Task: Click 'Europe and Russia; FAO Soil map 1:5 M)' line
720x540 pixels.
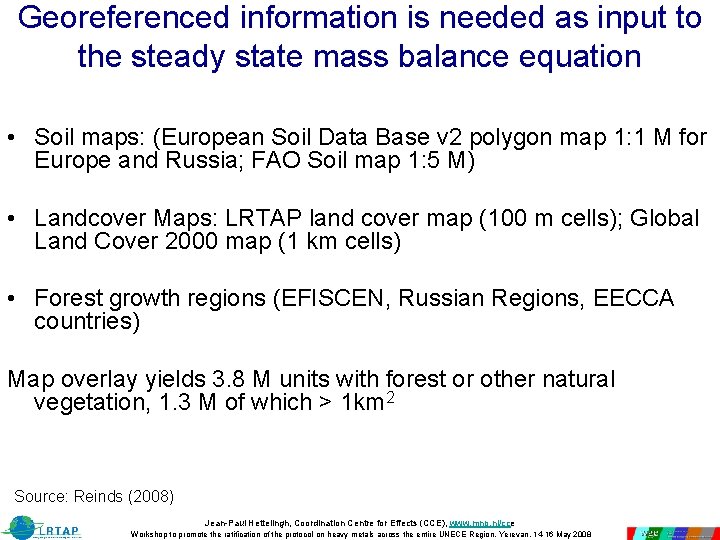Action: [x=254, y=160]
